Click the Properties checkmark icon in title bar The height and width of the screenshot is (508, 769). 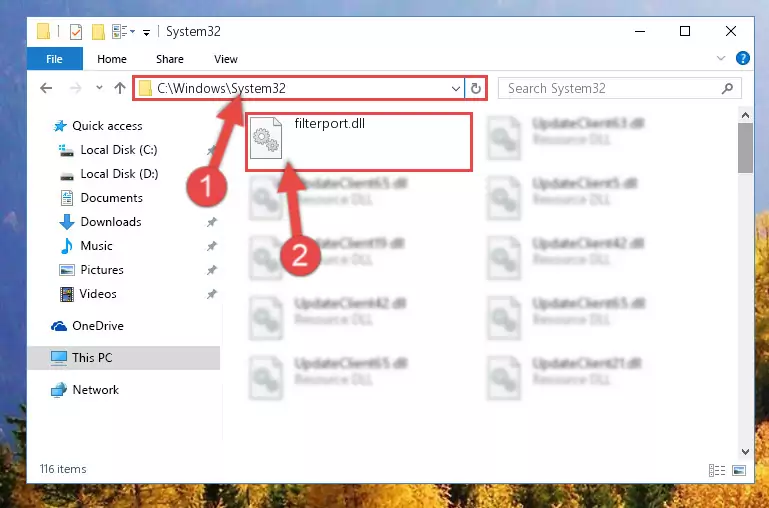[76, 32]
